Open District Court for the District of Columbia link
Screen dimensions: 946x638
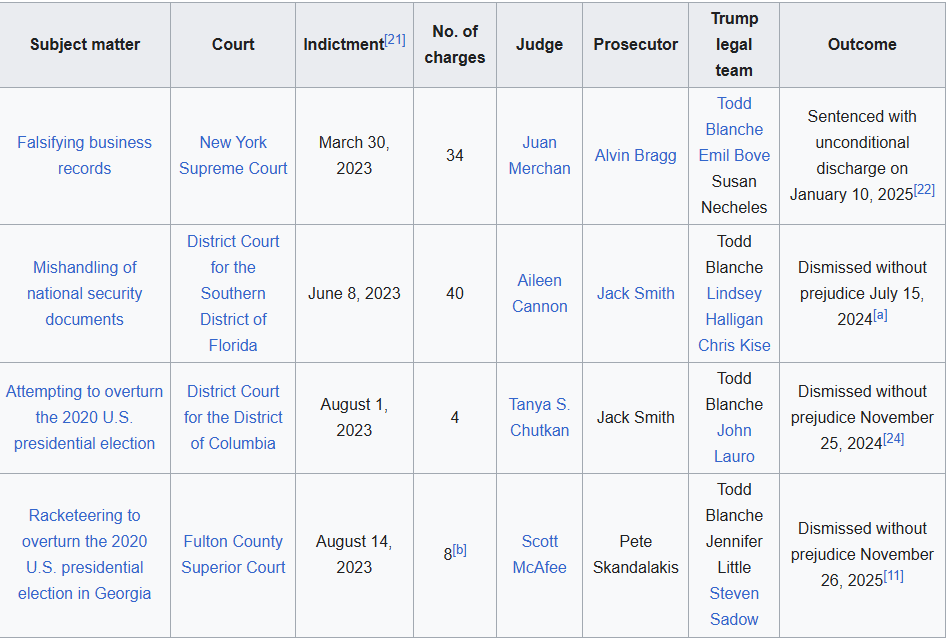[233, 417]
